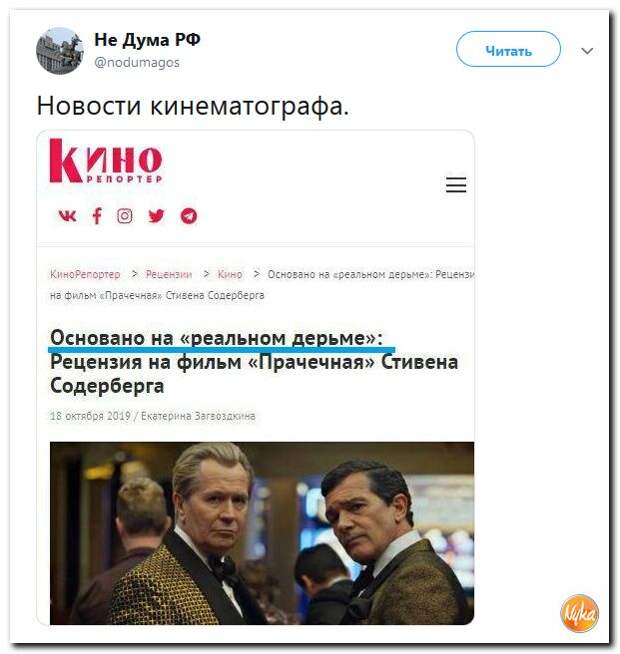The image size is (620, 654).
Task: Open the Instagram social icon
Action: tap(124, 216)
